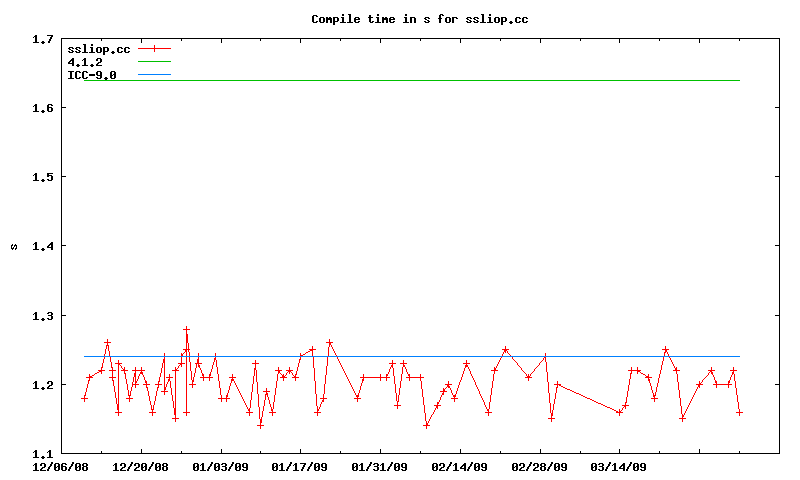Select the ssliop.cc legend label

tap(98, 48)
